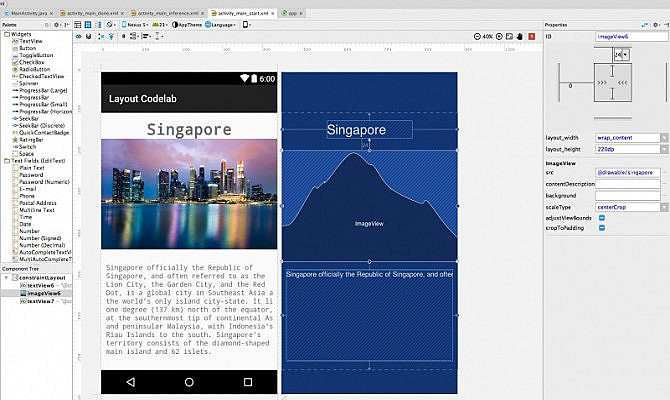This screenshot has height=400, width=670.
Task: Open the Language selector
Action: (x=220, y=25)
